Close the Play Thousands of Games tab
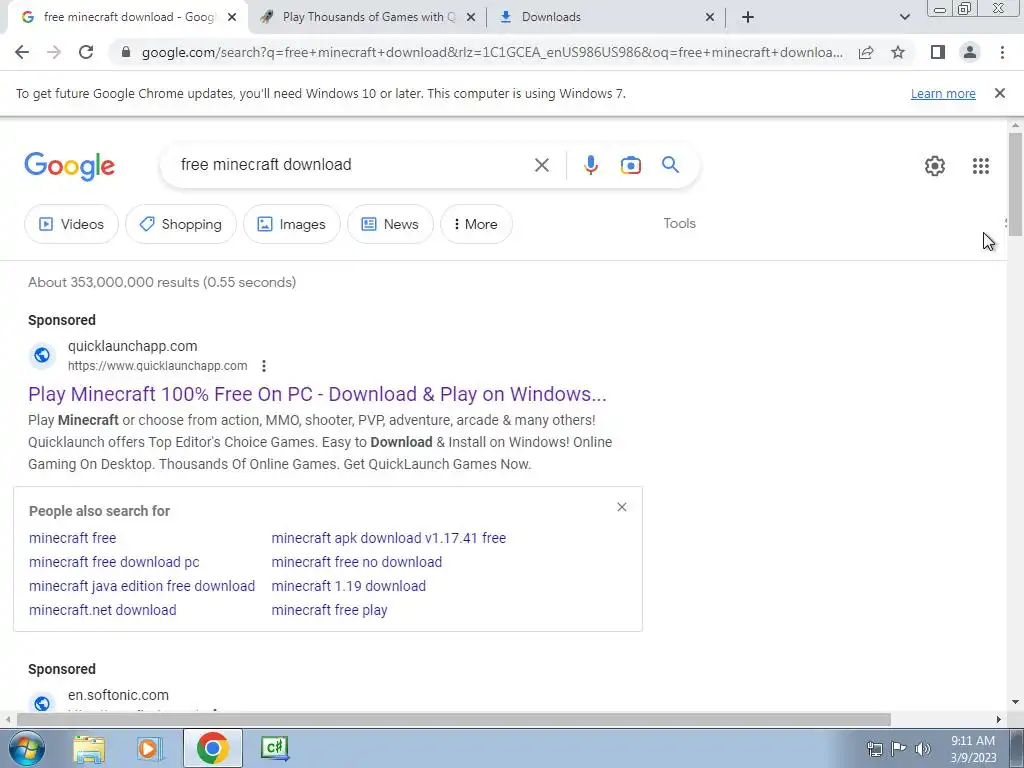Viewport: 1024px width, 768px height. [x=471, y=18]
